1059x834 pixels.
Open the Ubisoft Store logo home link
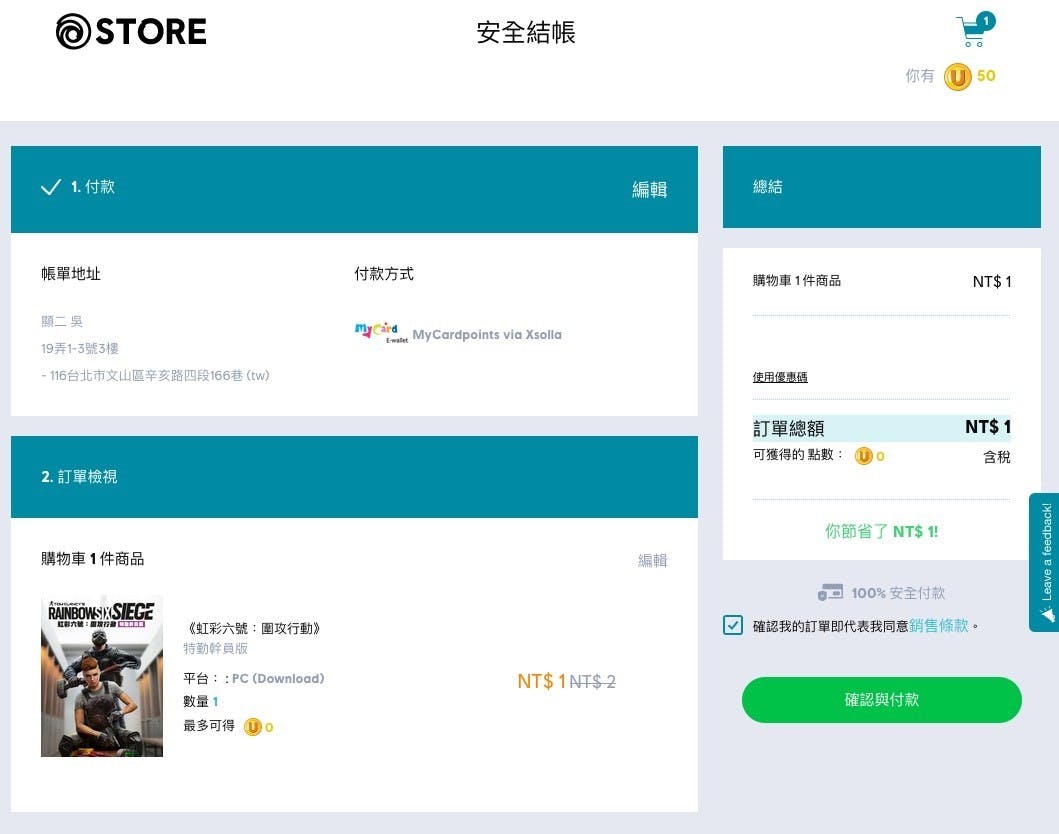click(x=131, y=32)
